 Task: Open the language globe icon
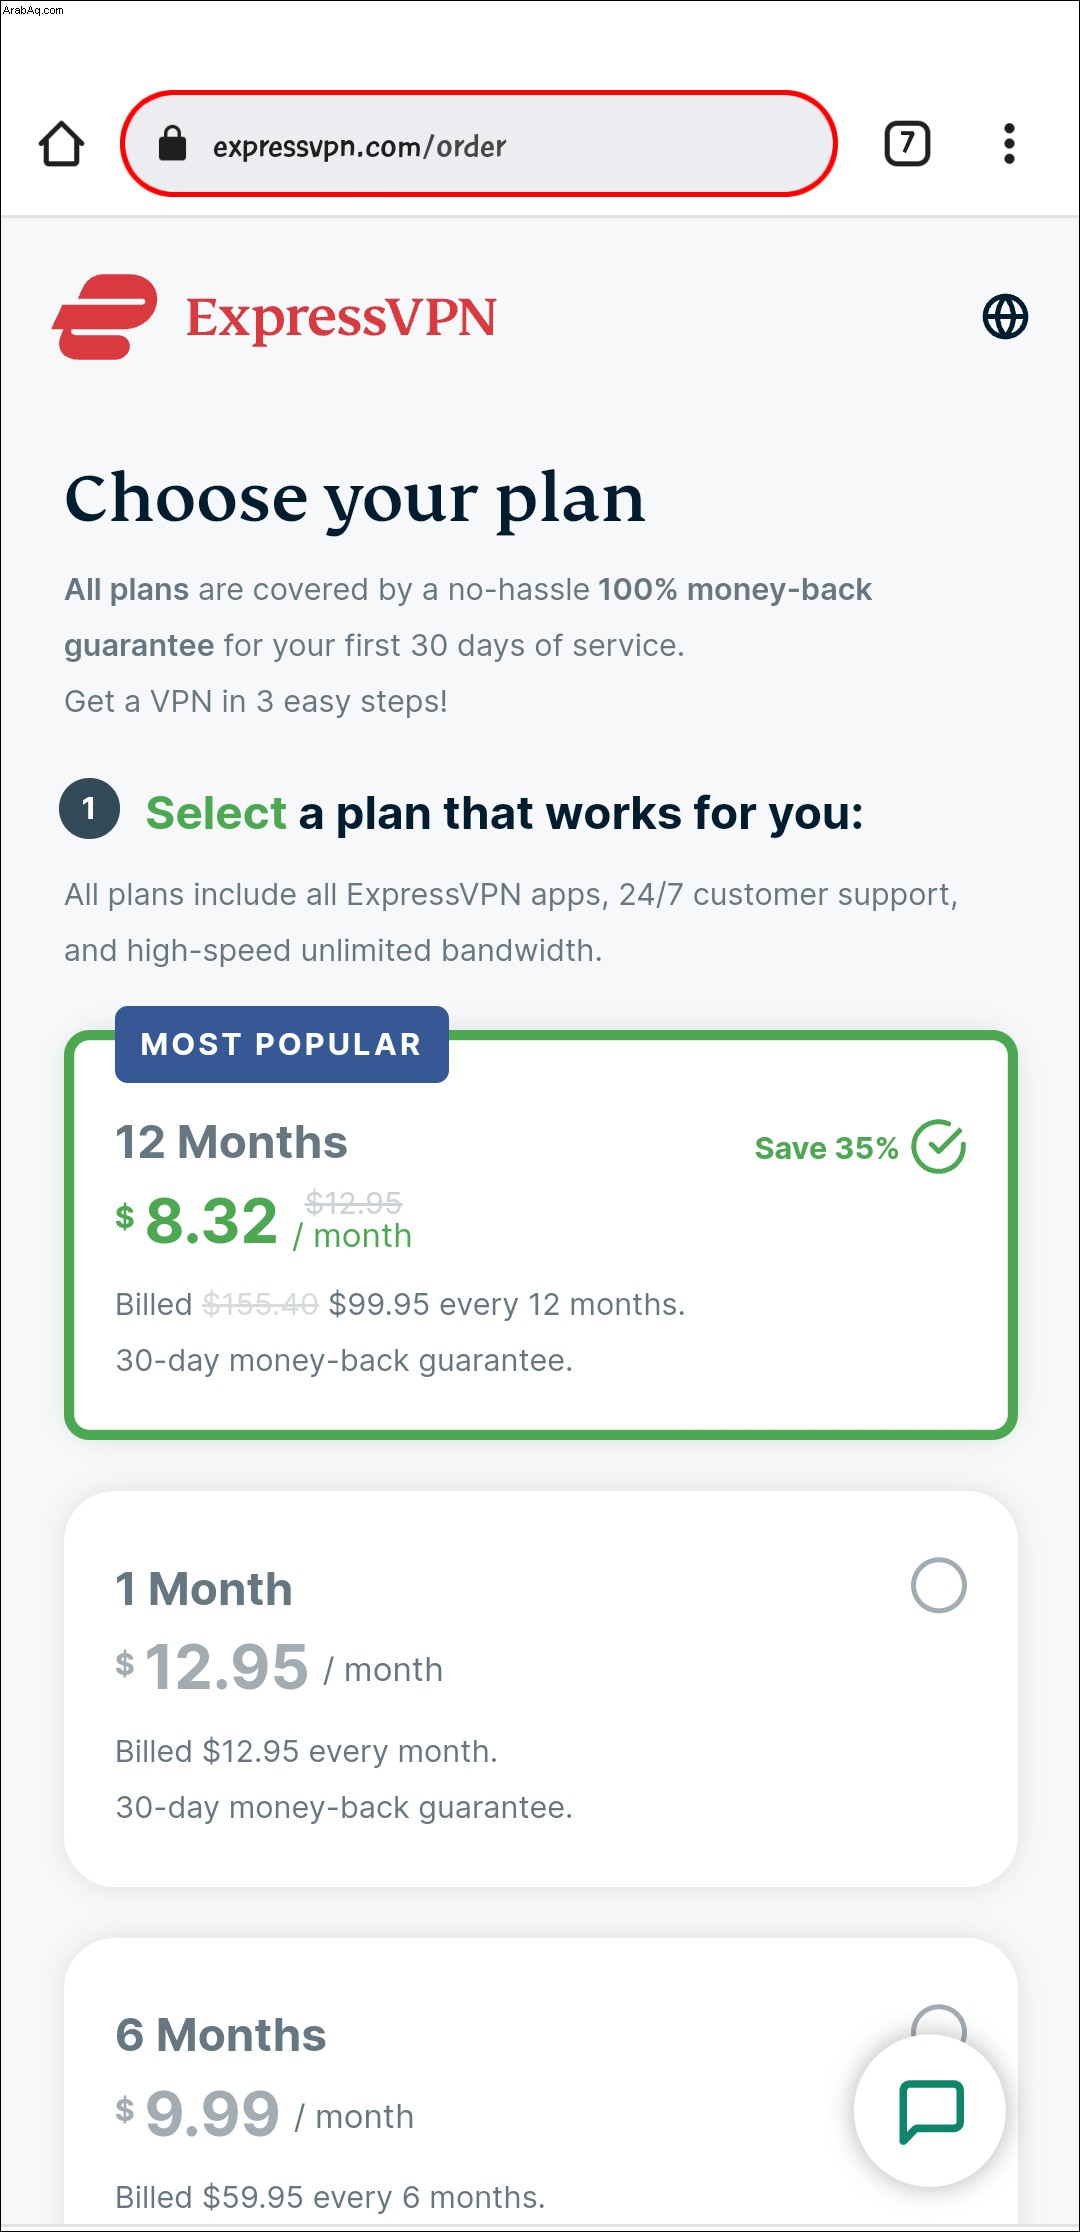pyautogui.click(x=1005, y=317)
